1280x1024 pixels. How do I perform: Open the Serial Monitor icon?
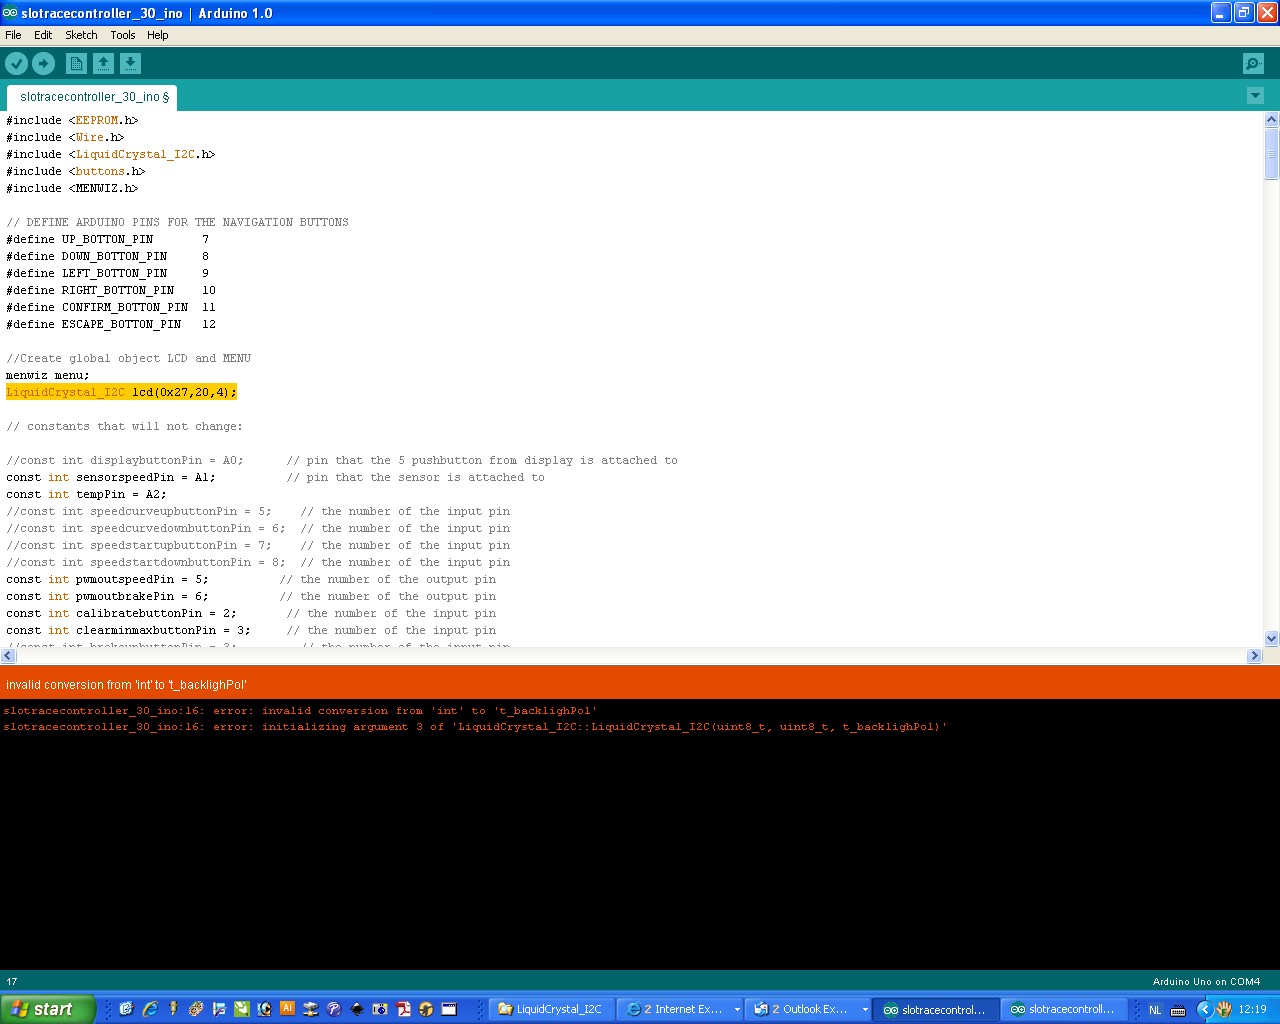(x=1252, y=63)
